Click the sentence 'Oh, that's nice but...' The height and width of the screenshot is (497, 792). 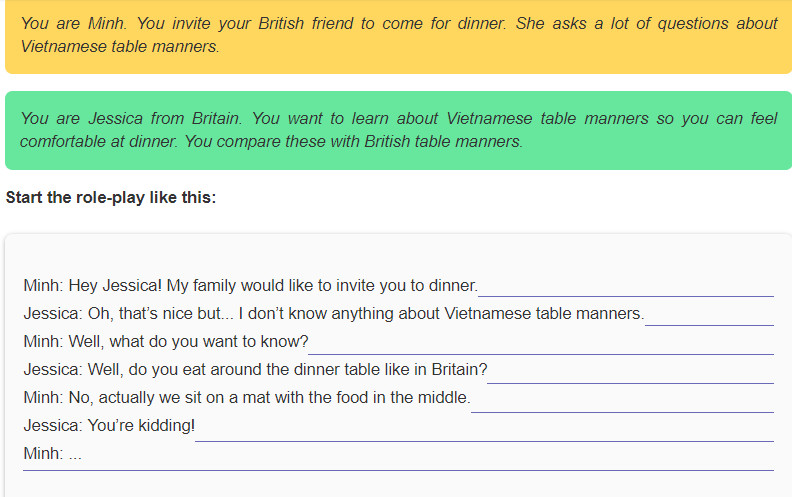click(x=161, y=314)
